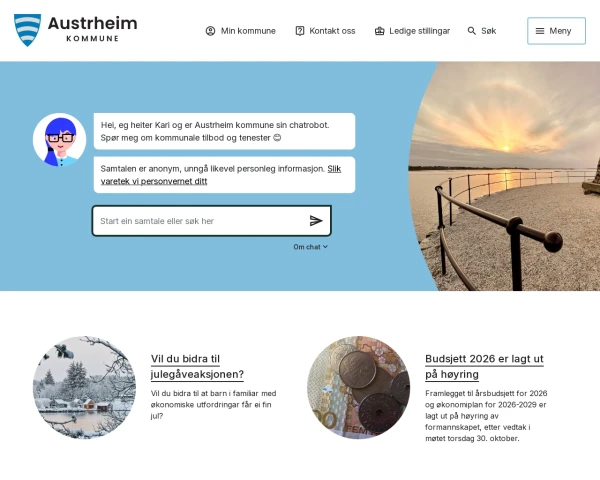Viewport: 600px width, 480px height.
Task: Click the snowy winter landscape thumbnail
Action: [x=84, y=387]
